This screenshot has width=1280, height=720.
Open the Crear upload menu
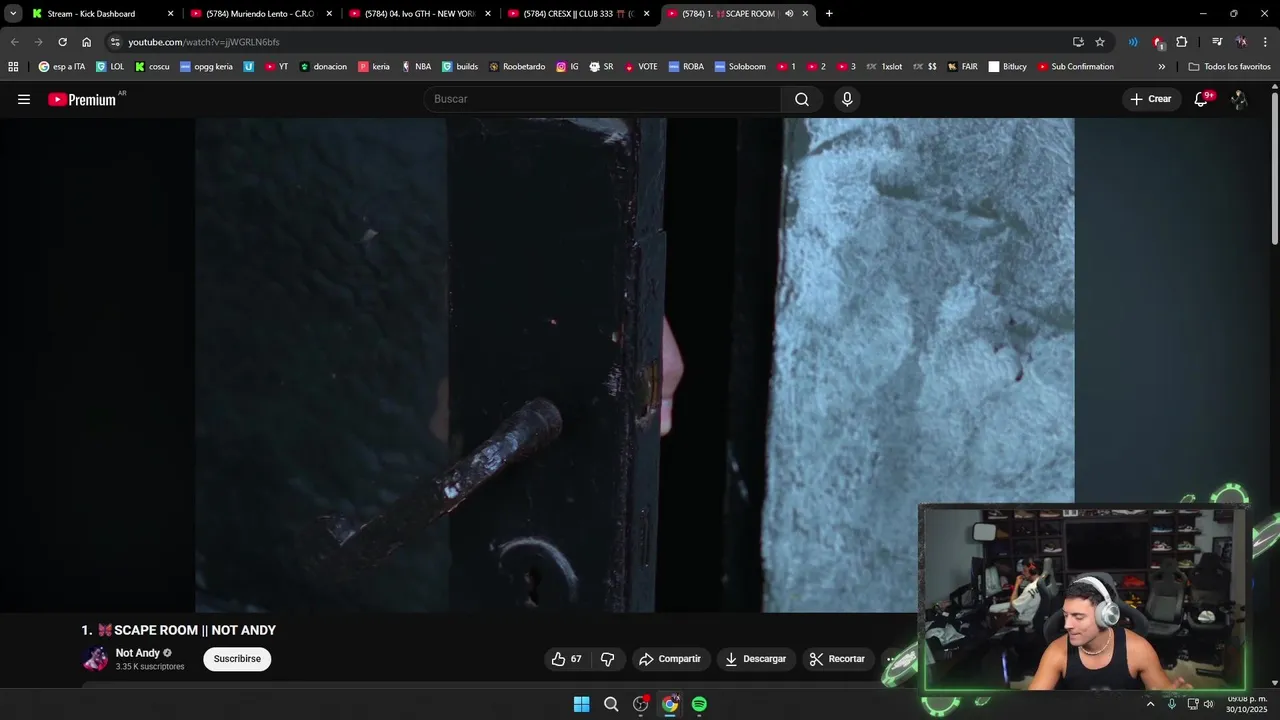click(x=1150, y=99)
